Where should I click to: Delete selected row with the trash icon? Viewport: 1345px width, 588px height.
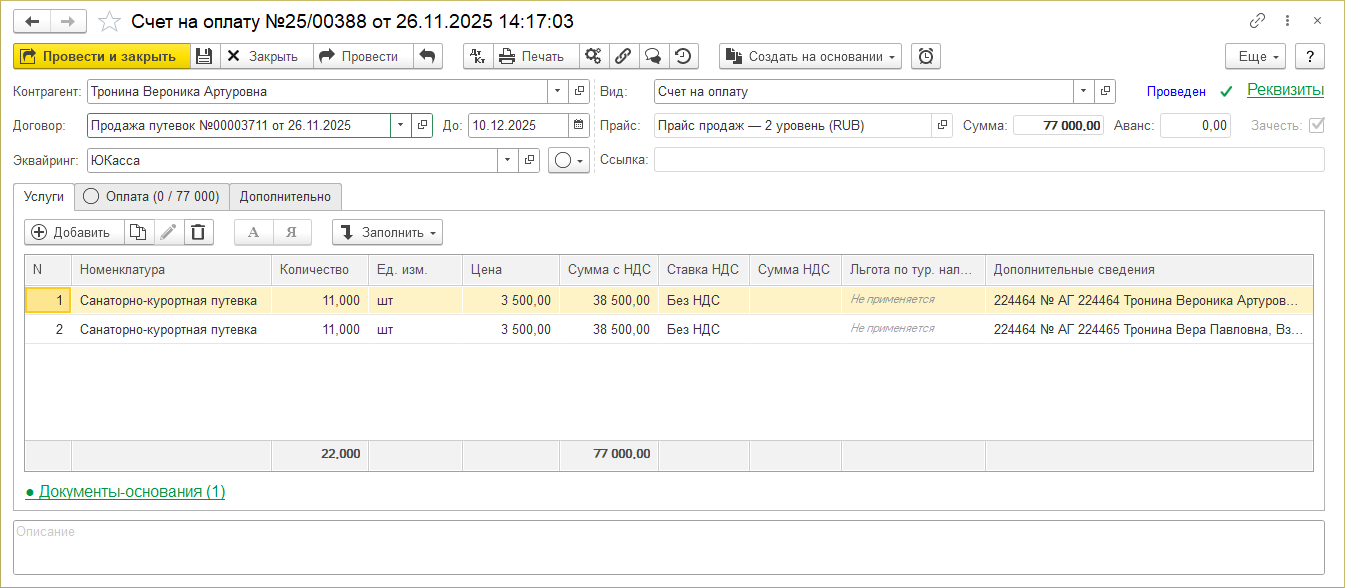198,232
